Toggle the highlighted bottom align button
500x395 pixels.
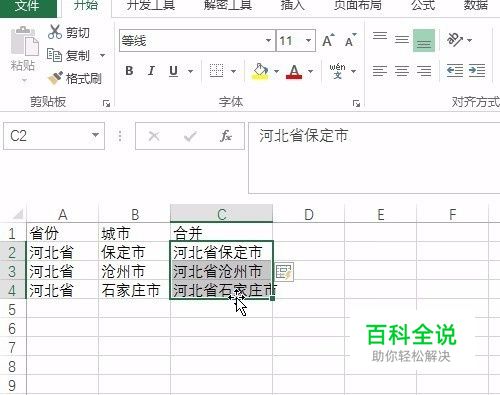click(x=424, y=41)
